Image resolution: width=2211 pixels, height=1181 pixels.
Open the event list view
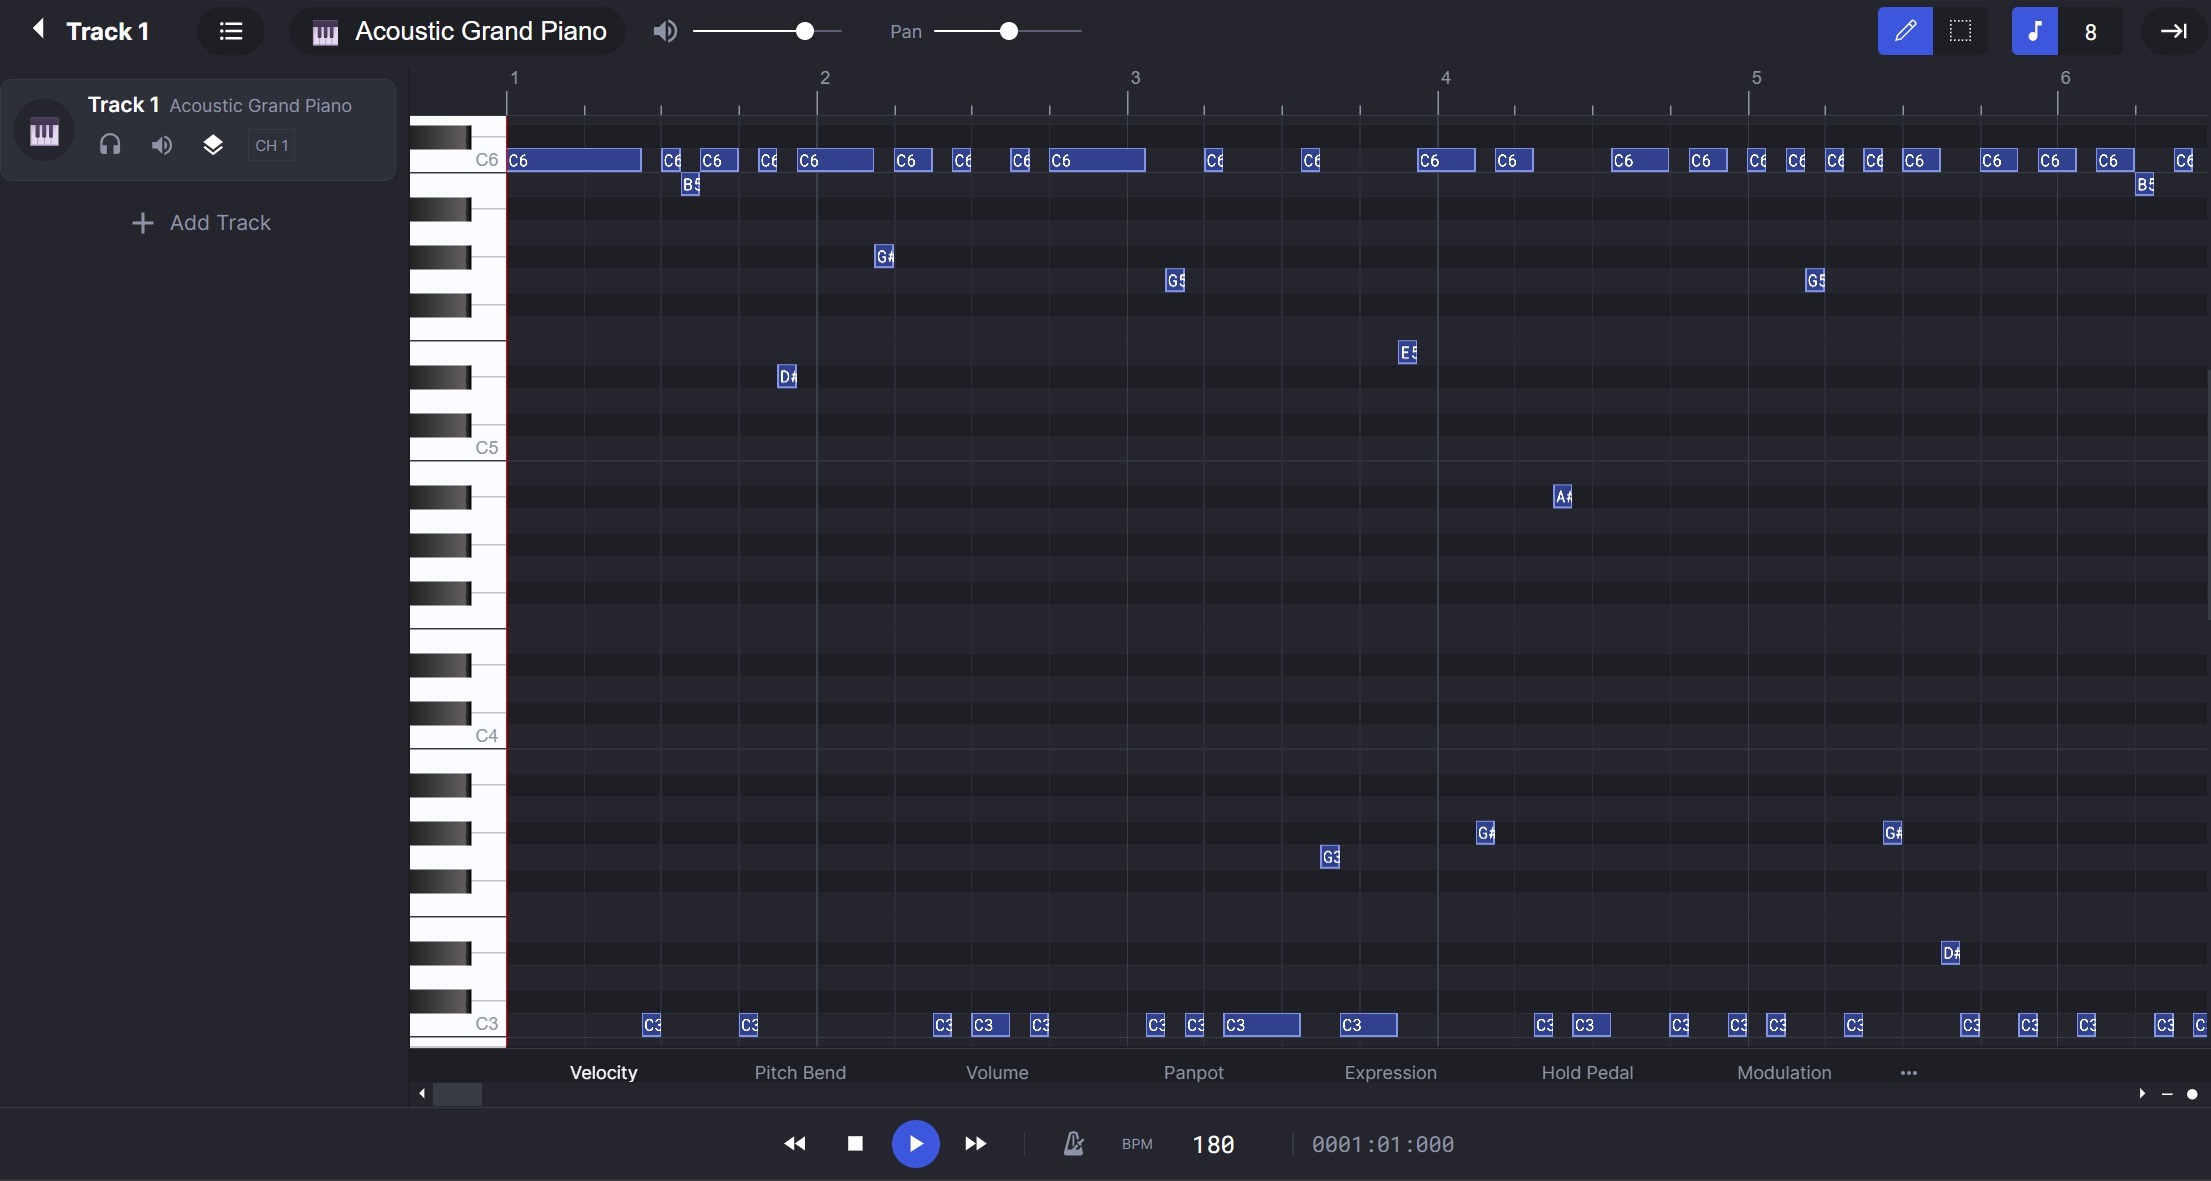pos(231,31)
